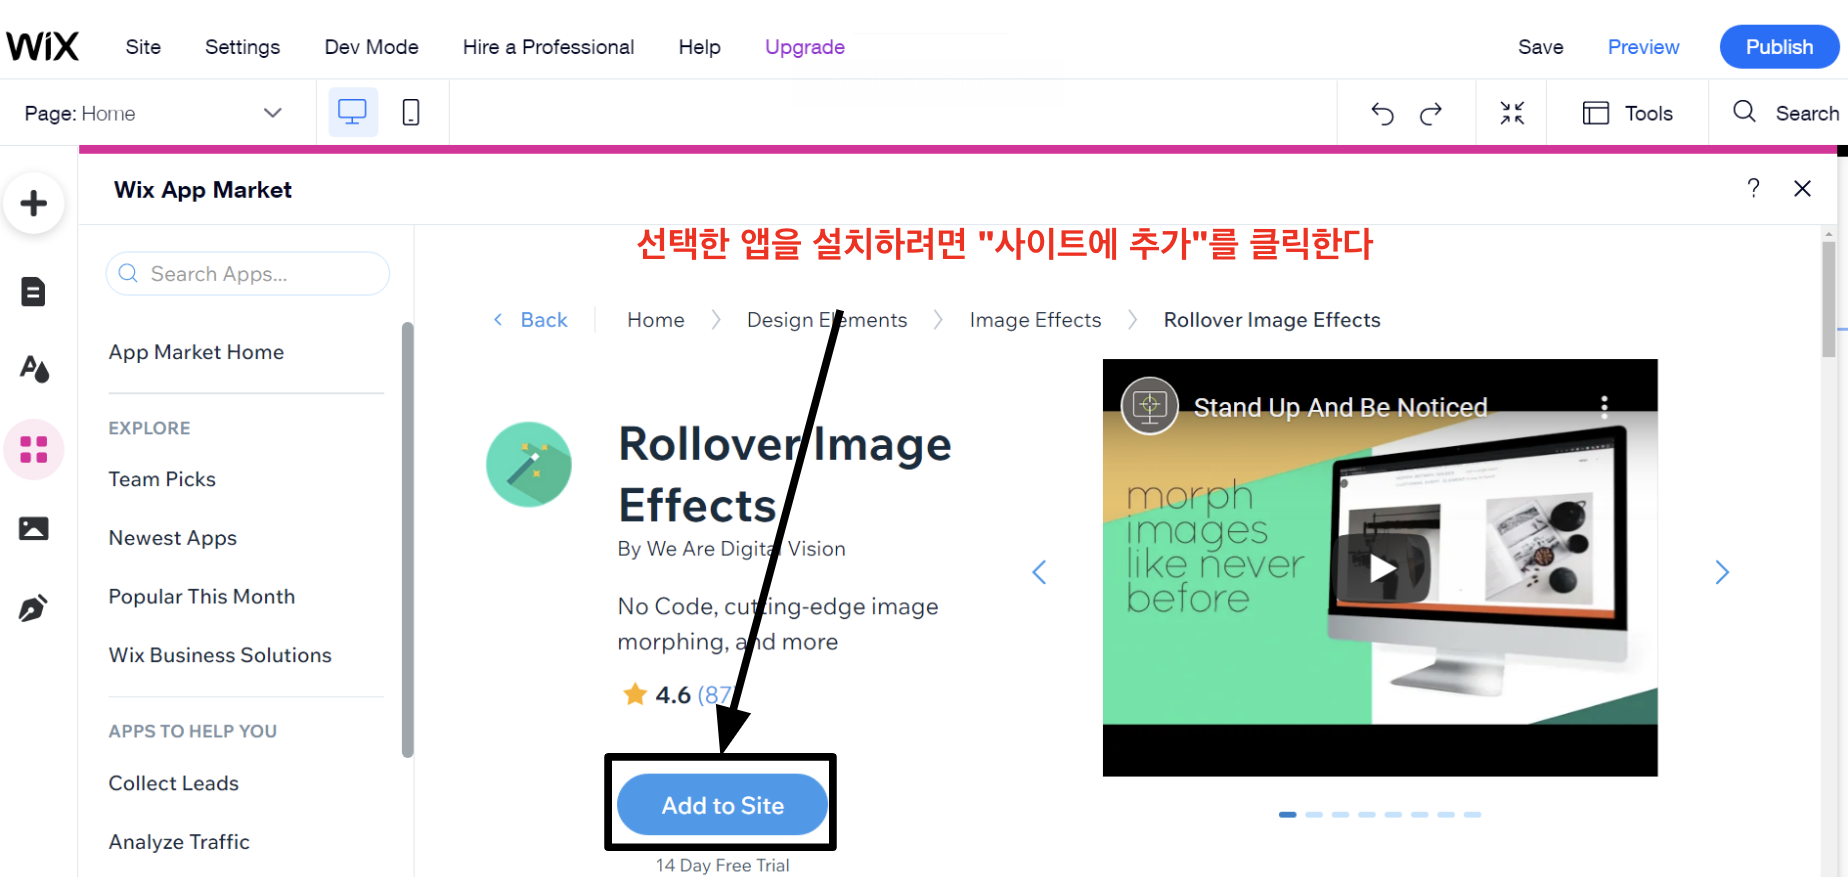Click the video channel avatar icon
This screenshot has height=877, width=1848.
tap(1150, 405)
